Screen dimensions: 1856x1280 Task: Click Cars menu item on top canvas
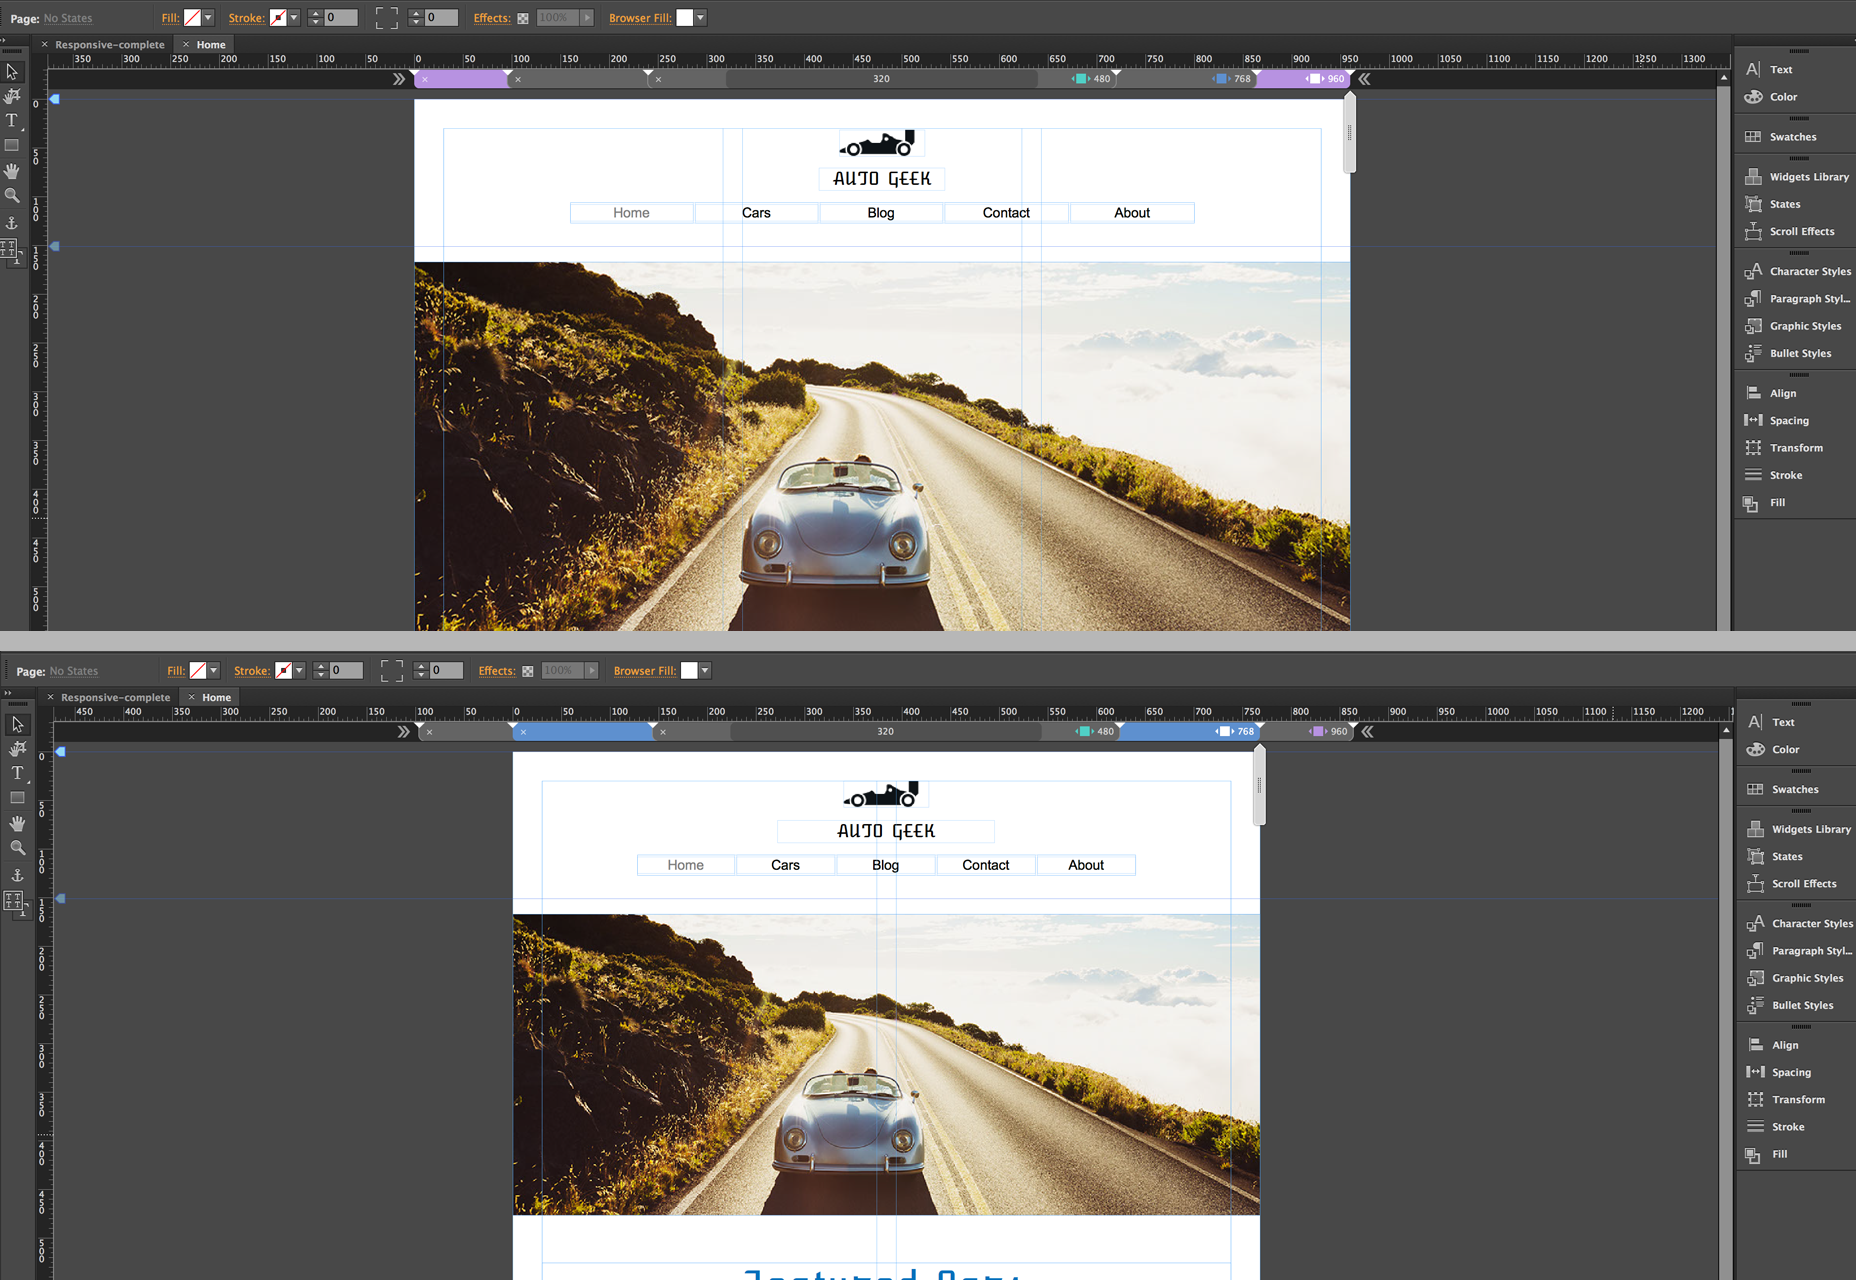756,213
